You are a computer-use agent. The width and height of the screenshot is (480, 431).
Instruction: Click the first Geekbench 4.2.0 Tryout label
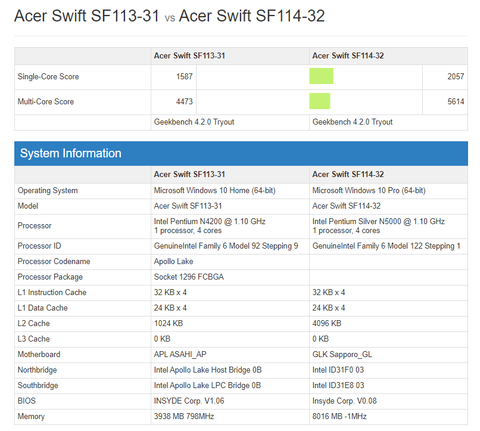coord(194,122)
